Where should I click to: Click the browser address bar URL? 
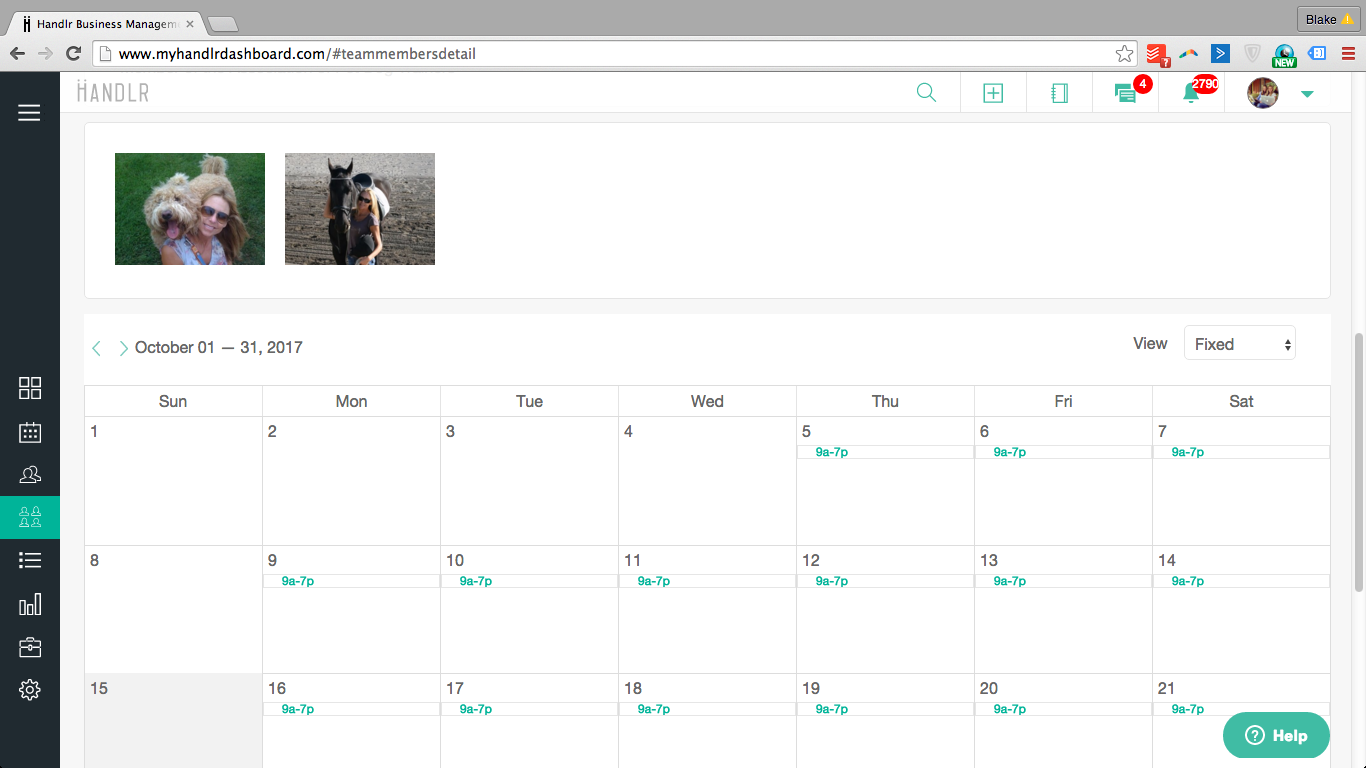(600, 54)
